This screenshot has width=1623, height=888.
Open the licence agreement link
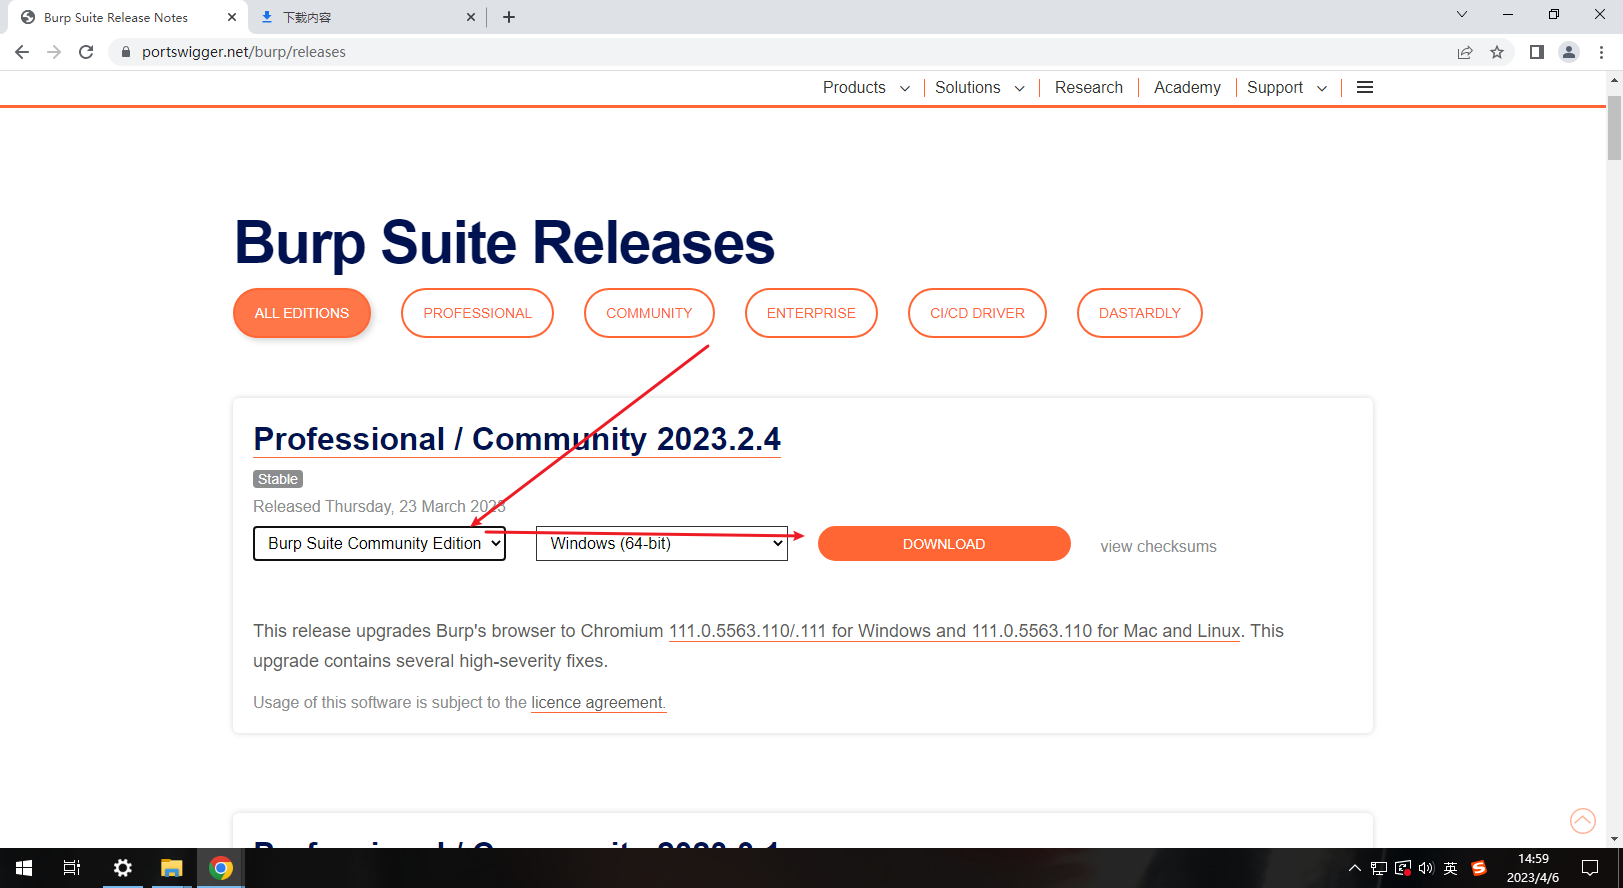point(598,702)
